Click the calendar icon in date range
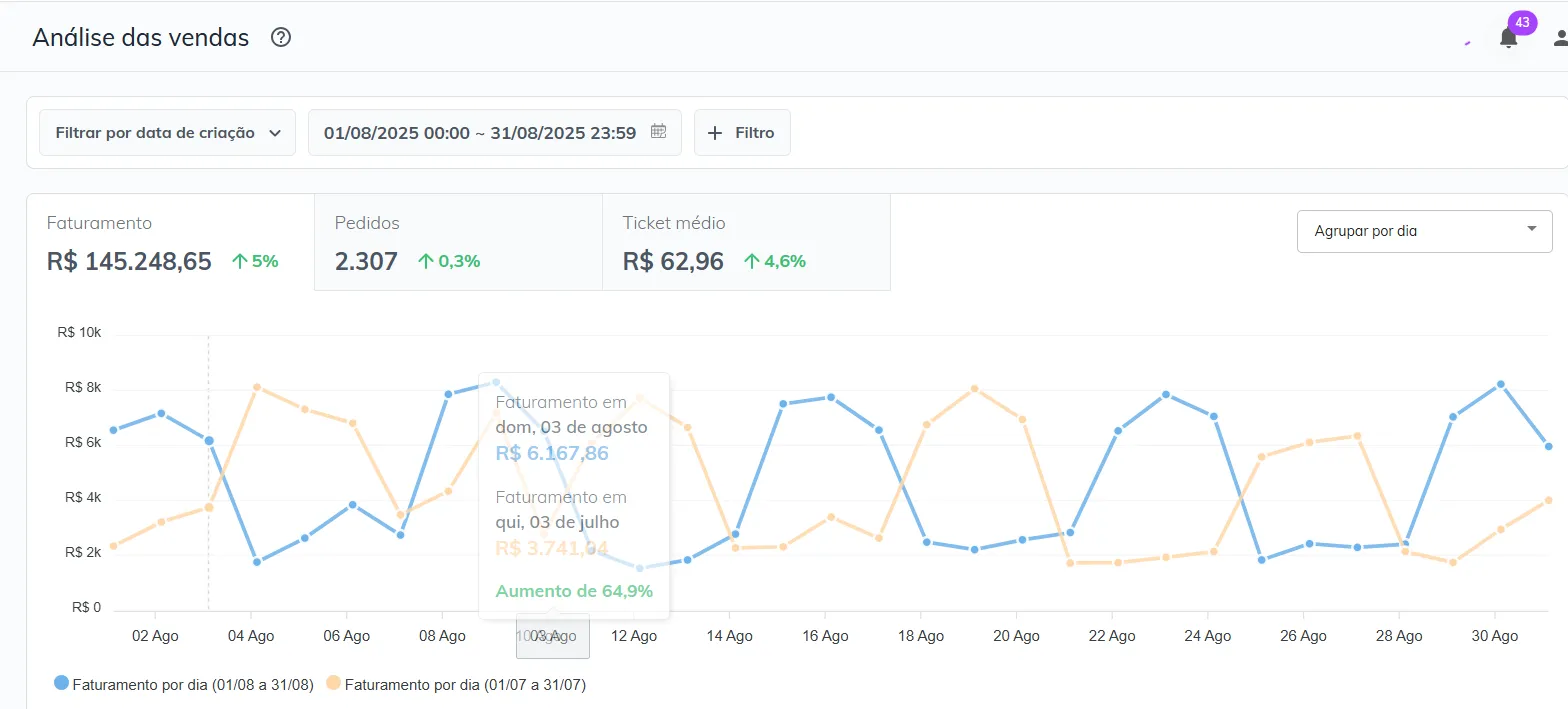 click(x=658, y=132)
